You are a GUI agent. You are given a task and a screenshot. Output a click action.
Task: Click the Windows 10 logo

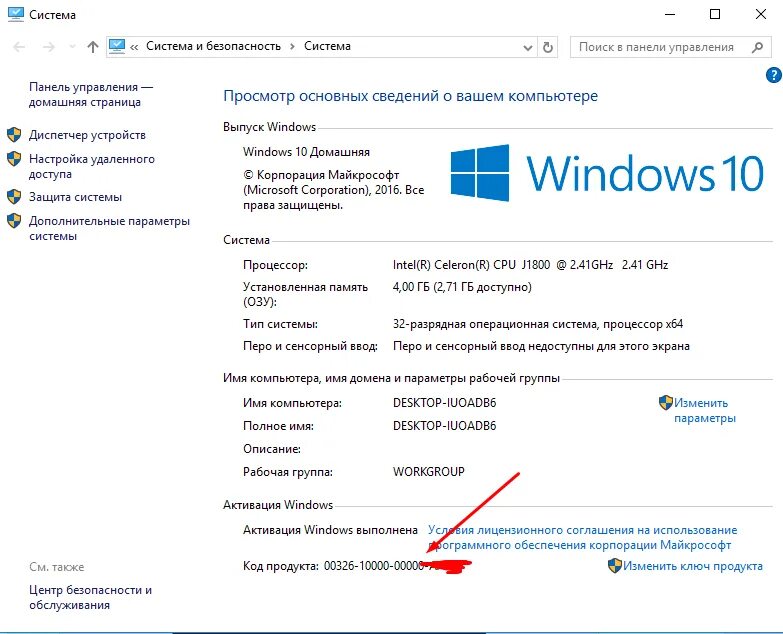(607, 173)
